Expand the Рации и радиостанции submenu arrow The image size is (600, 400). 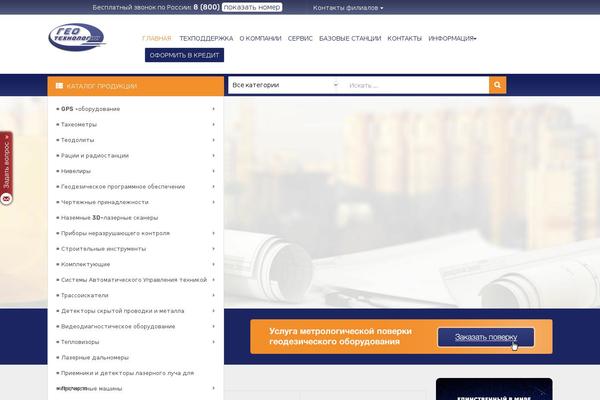(214, 155)
